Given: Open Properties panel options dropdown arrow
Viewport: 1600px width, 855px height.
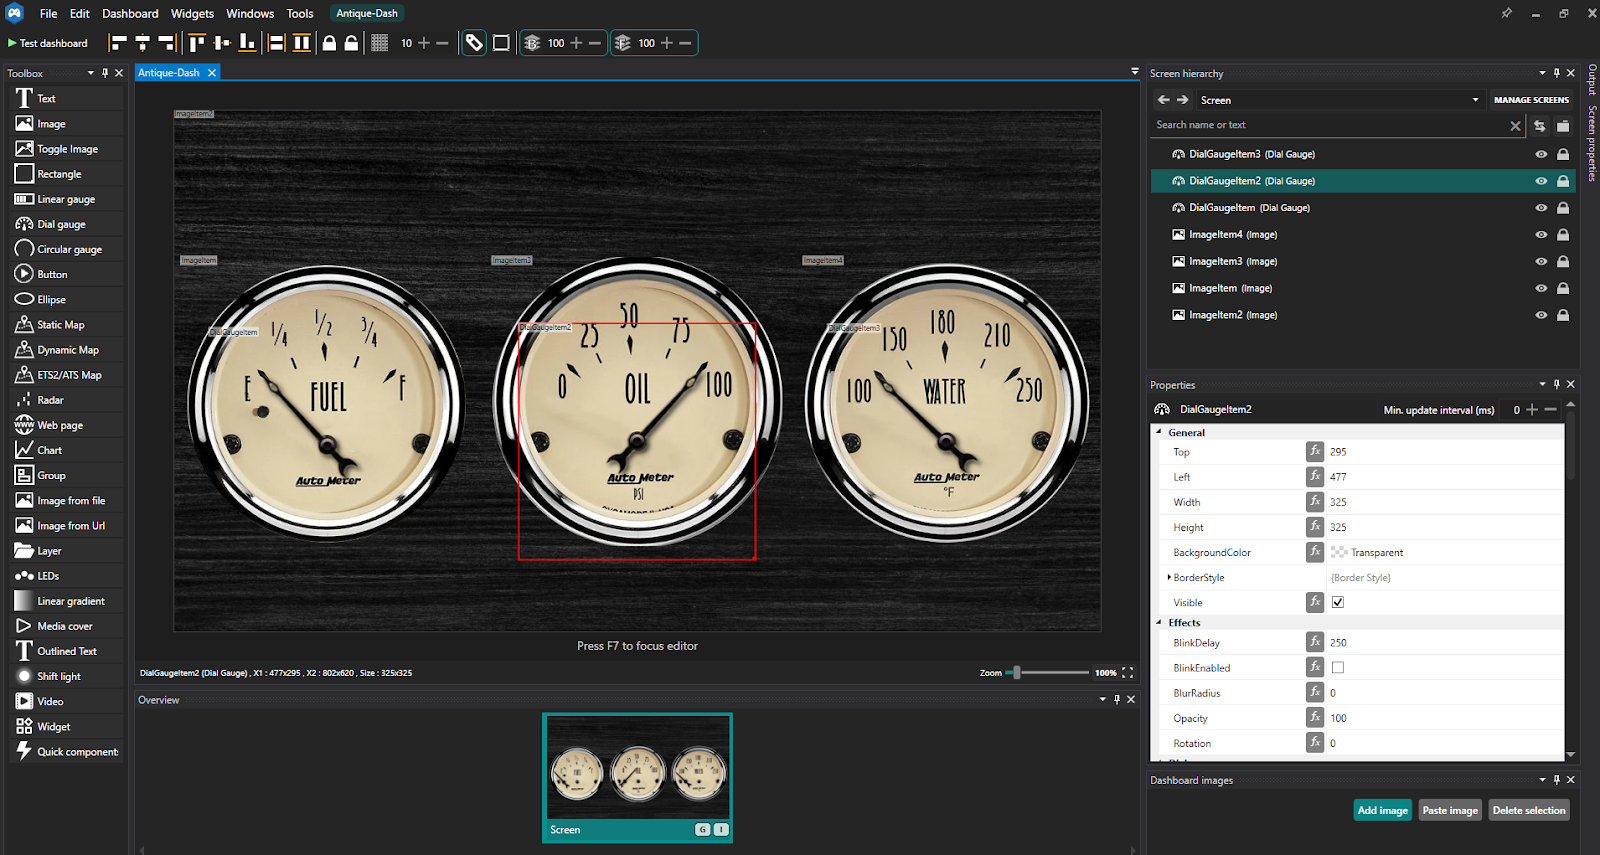Looking at the screenshot, I should pos(1542,384).
